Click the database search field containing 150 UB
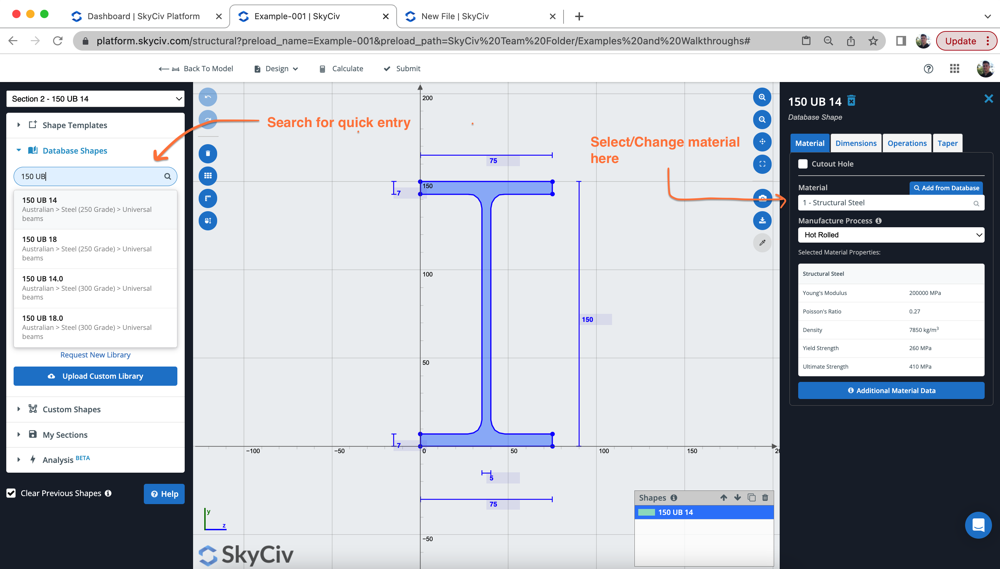The width and height of the screenshot is (1000, 569). (x=96, y=177)
